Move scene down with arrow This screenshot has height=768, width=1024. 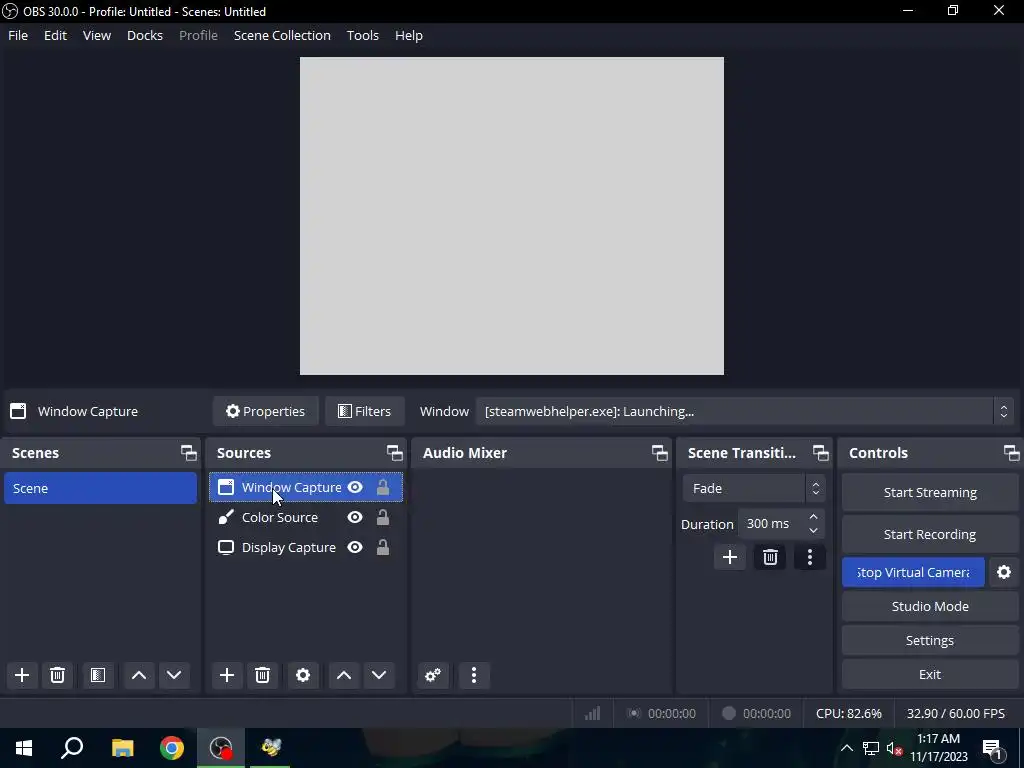174,675
